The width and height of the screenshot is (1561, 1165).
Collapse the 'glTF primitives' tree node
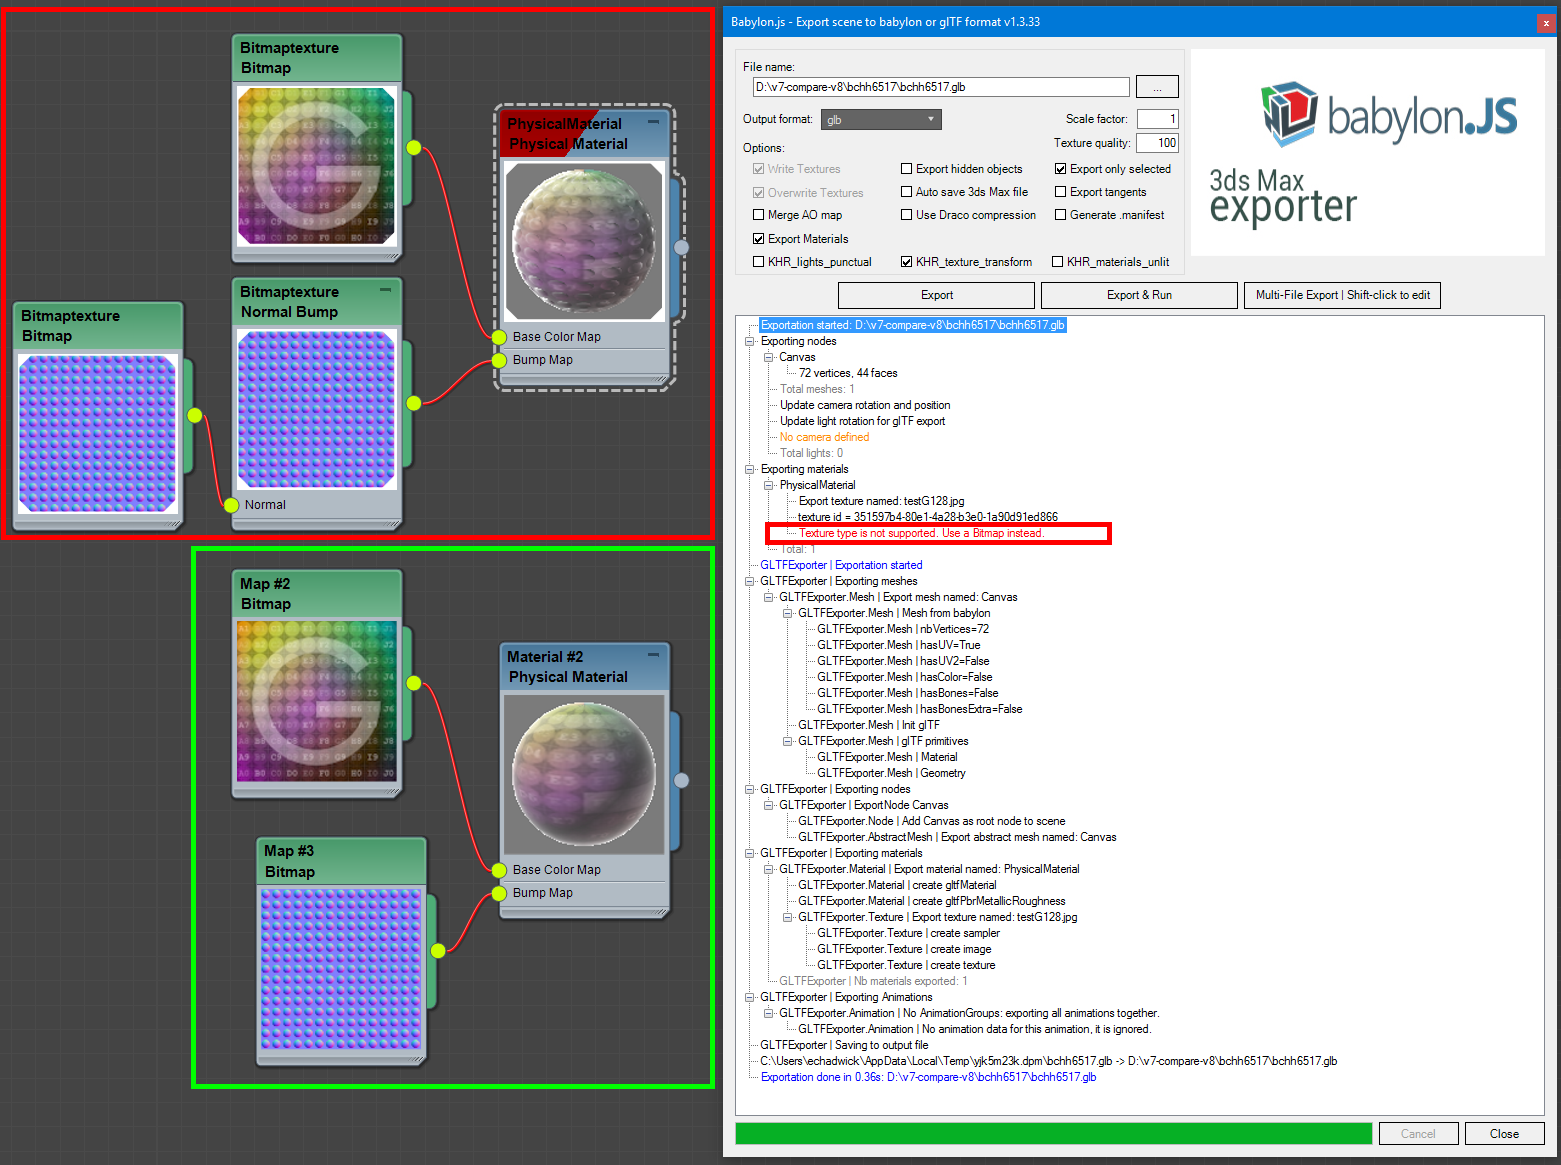pyautogui.click(x=787, y=741)
